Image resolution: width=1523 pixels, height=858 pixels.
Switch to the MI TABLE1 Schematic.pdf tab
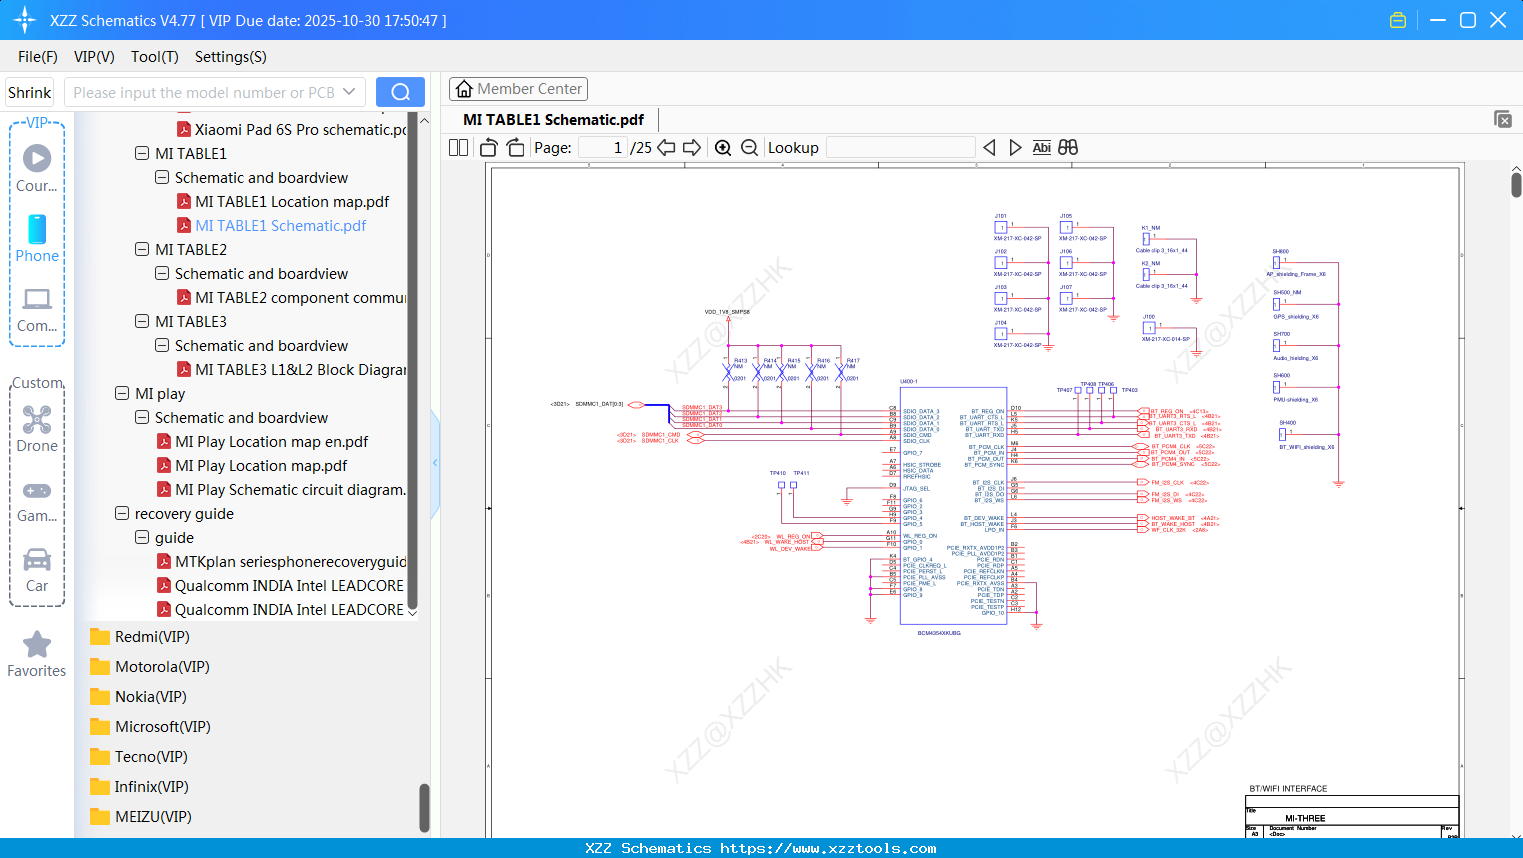point(553,119)
